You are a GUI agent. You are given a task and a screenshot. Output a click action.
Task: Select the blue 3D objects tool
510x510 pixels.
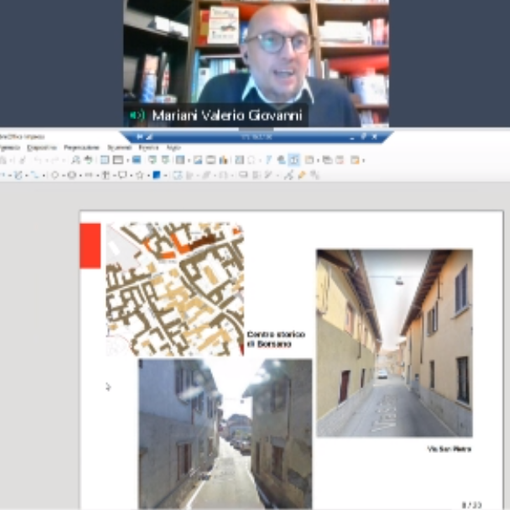pyautogui.click(x=156, y=175)
